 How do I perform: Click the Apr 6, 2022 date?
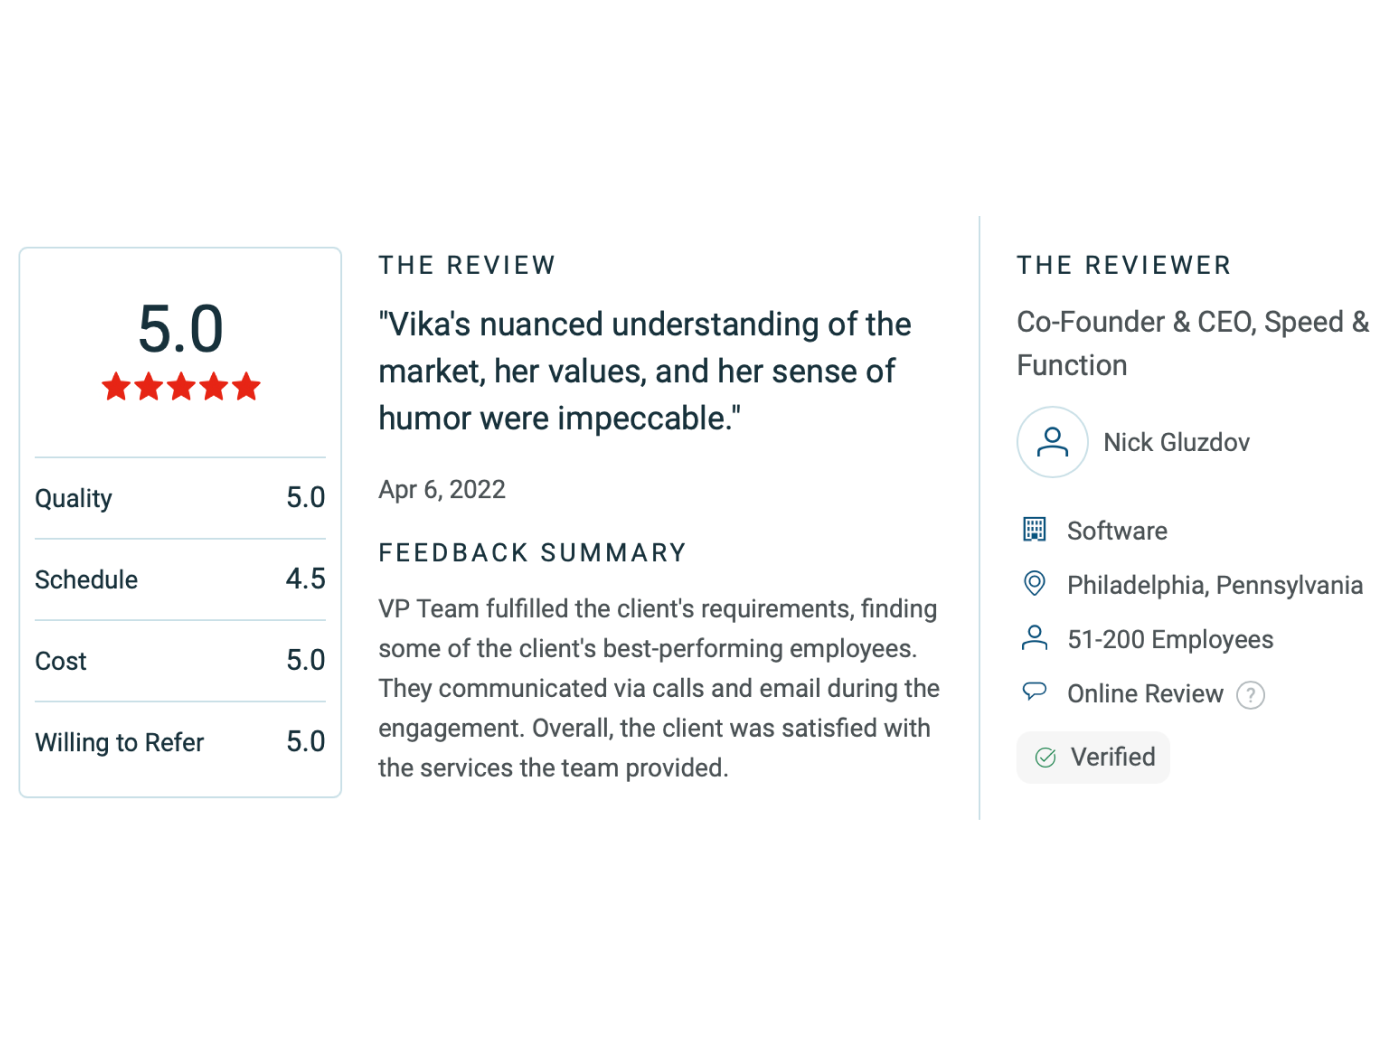[442, 489]
